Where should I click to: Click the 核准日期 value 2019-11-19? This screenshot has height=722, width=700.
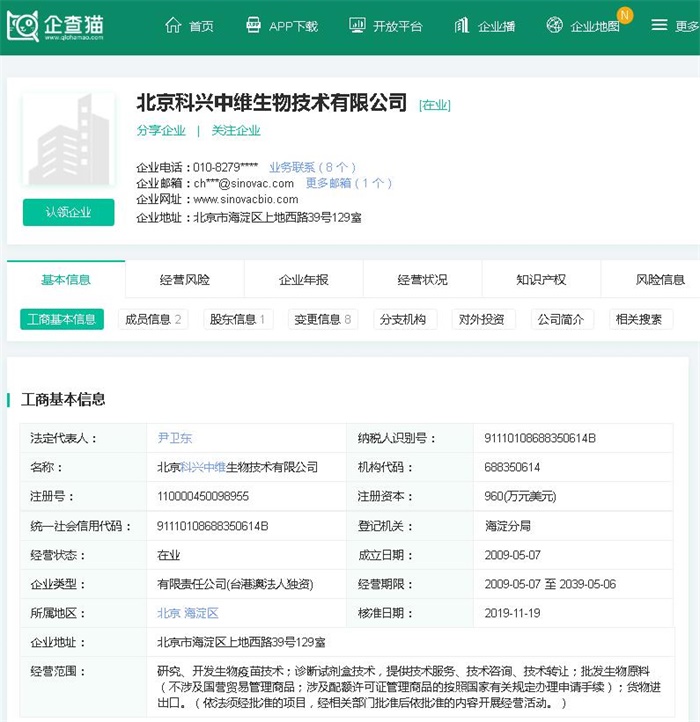512,613
